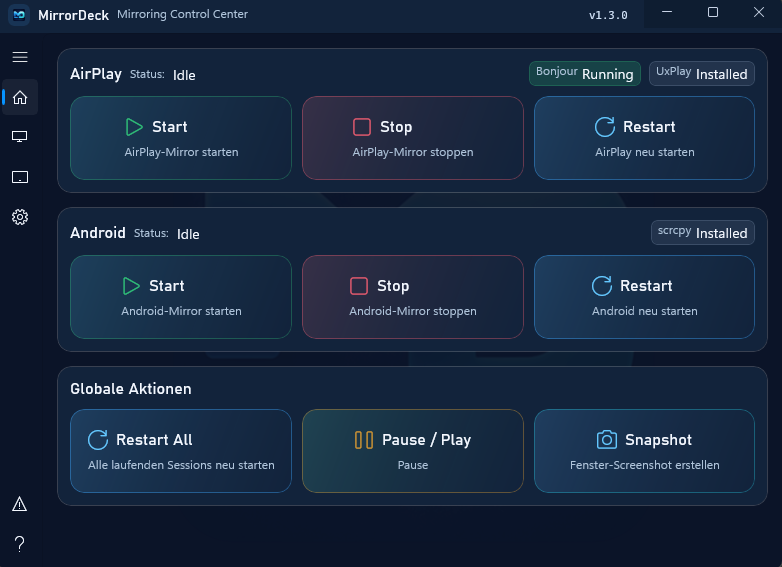Open help via the question mark icon
782x567 pixels.
tap(19, 544)
